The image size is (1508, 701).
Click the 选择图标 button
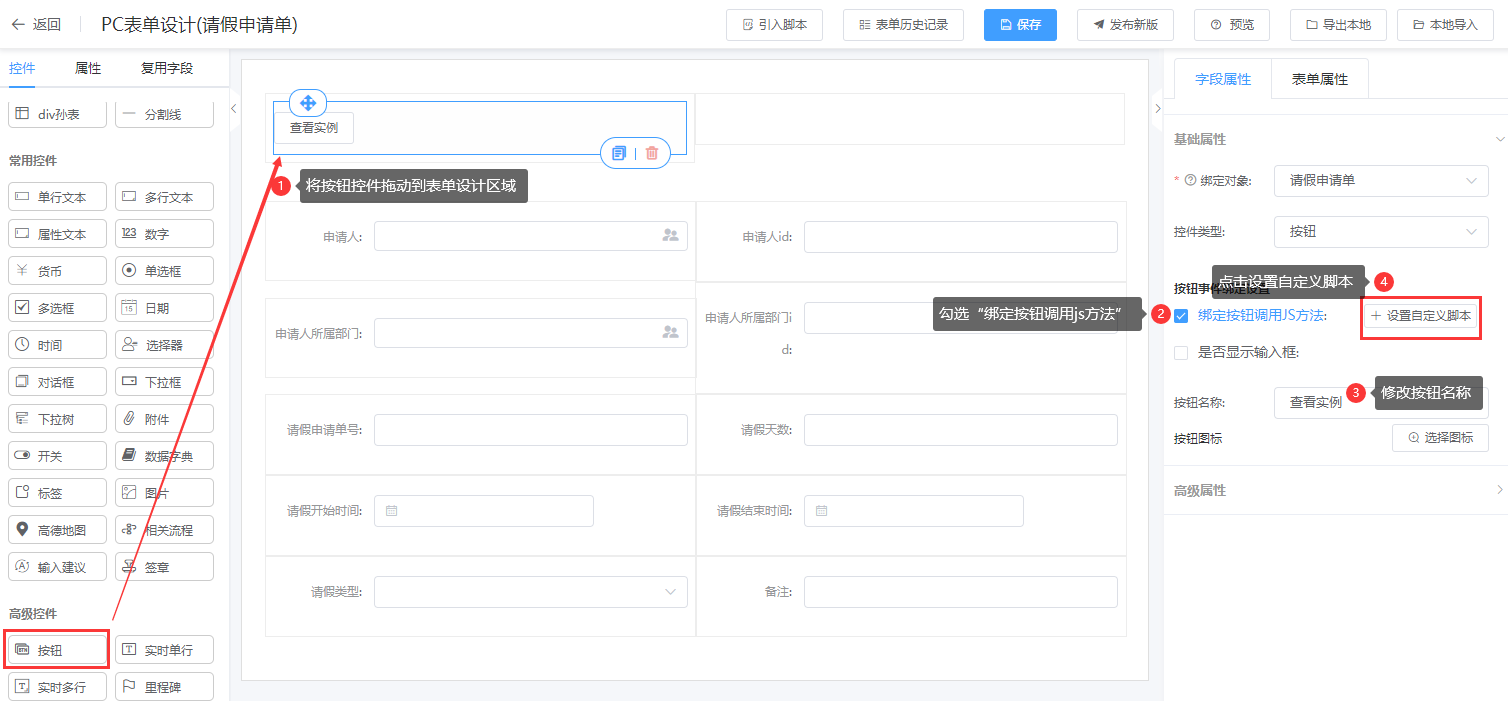click(x=1440, y=438)
